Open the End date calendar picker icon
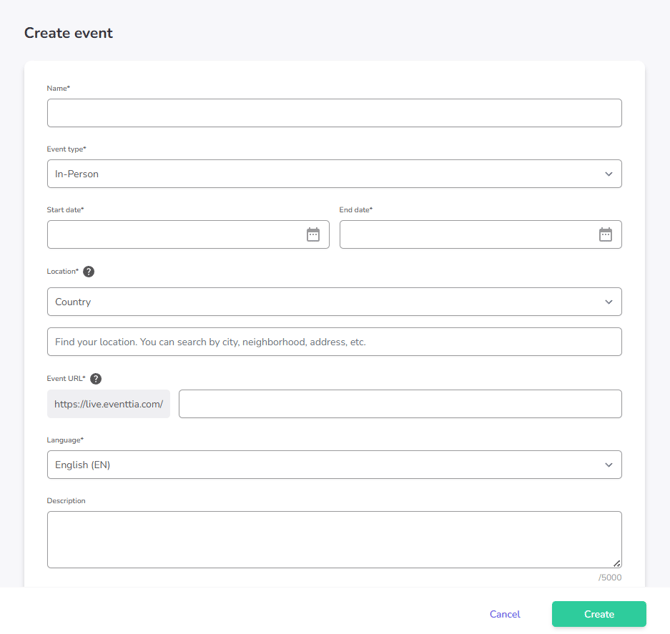670x634 pixels. (605, 234)
